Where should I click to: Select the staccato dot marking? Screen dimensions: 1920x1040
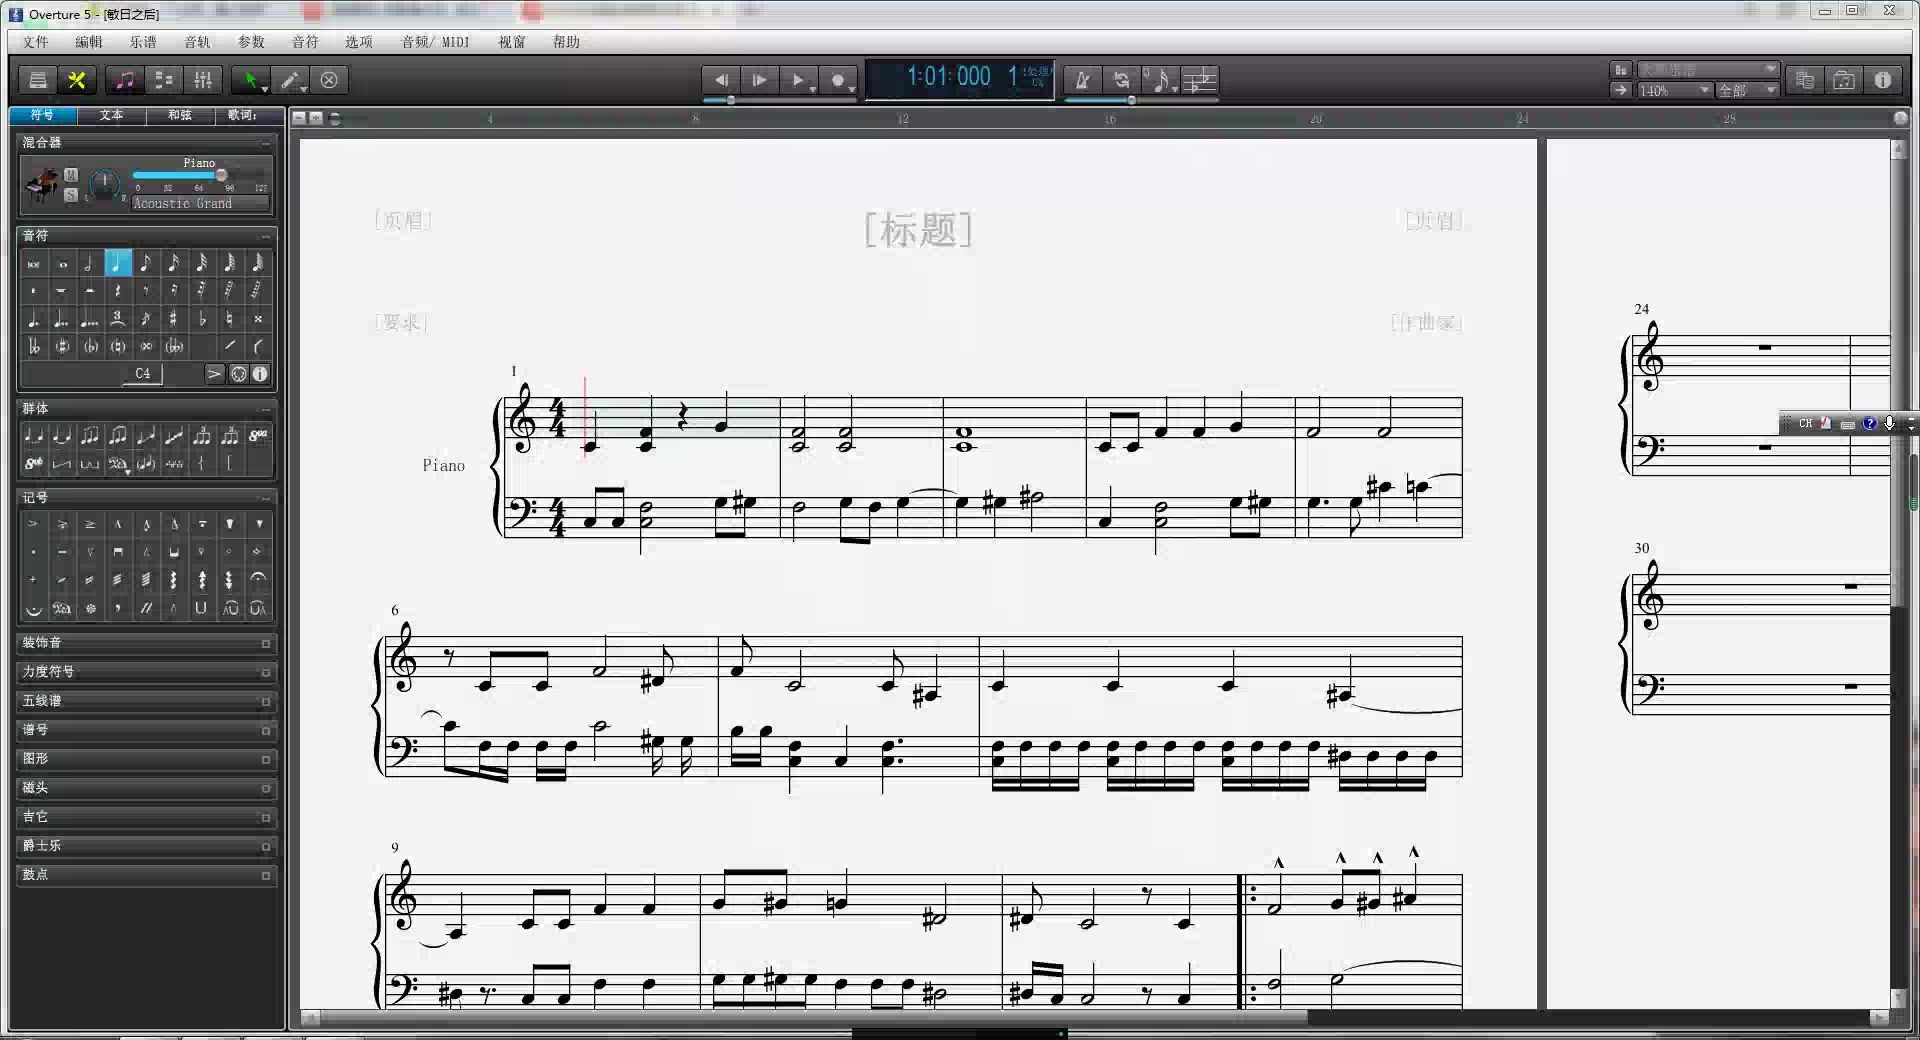pyautogui.click(x=34, y=551)
